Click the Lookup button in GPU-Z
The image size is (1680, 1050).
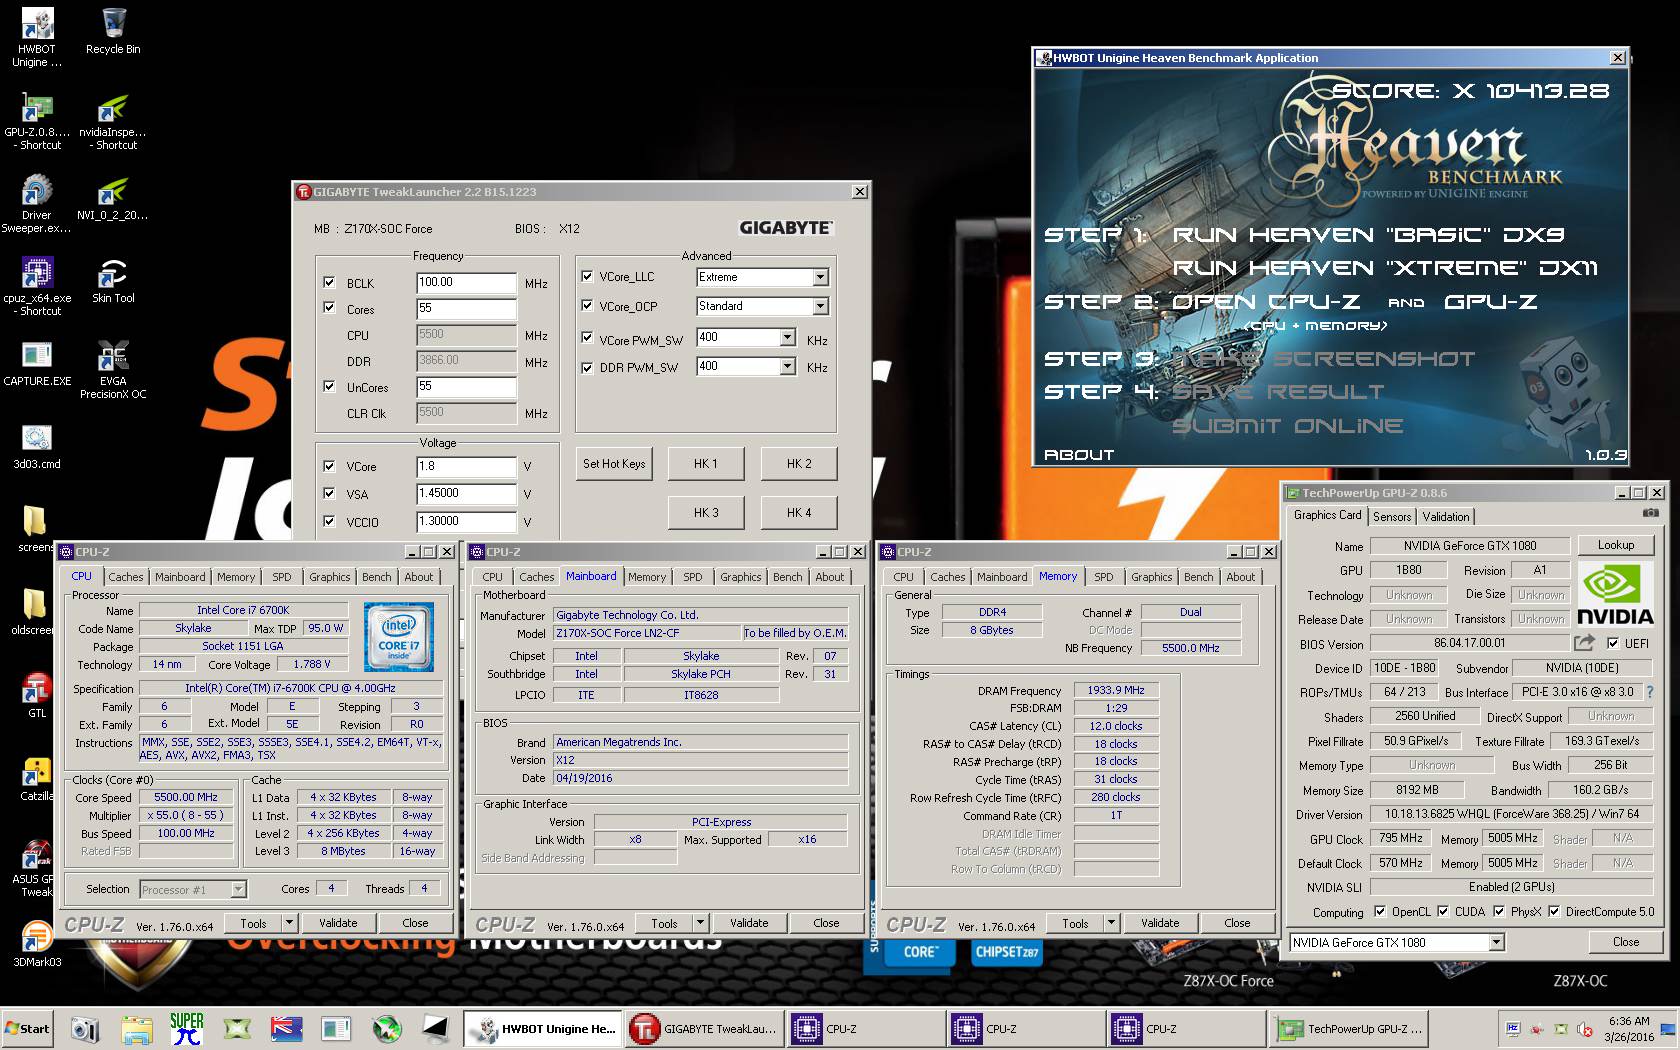tap(1616, 545)
